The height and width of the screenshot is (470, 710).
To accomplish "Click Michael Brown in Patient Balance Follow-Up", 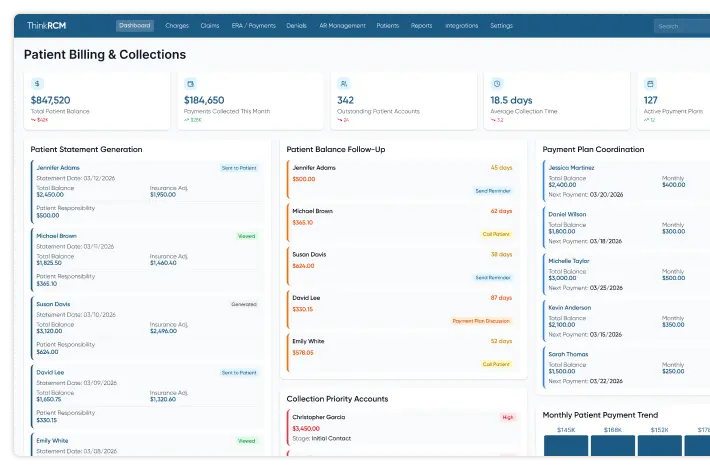I will coord(312,211).
